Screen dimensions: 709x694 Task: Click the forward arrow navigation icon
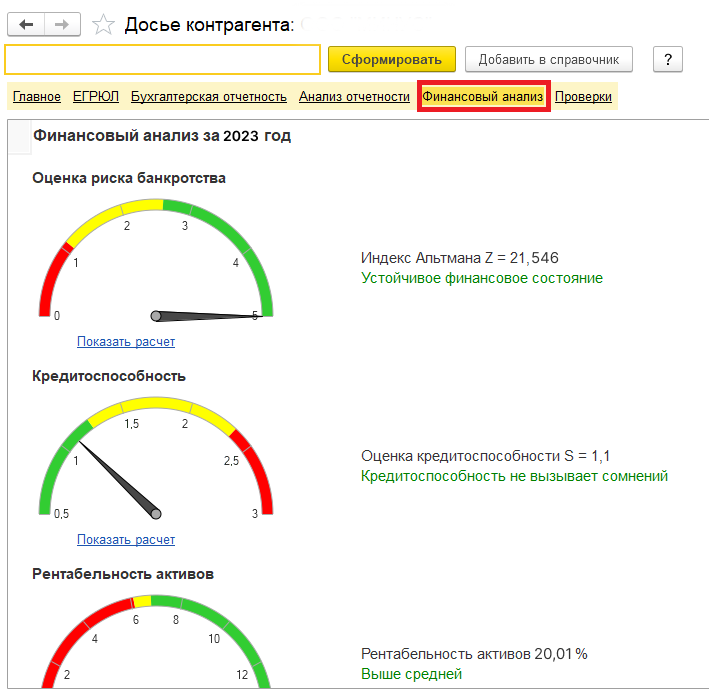point(62,24)
